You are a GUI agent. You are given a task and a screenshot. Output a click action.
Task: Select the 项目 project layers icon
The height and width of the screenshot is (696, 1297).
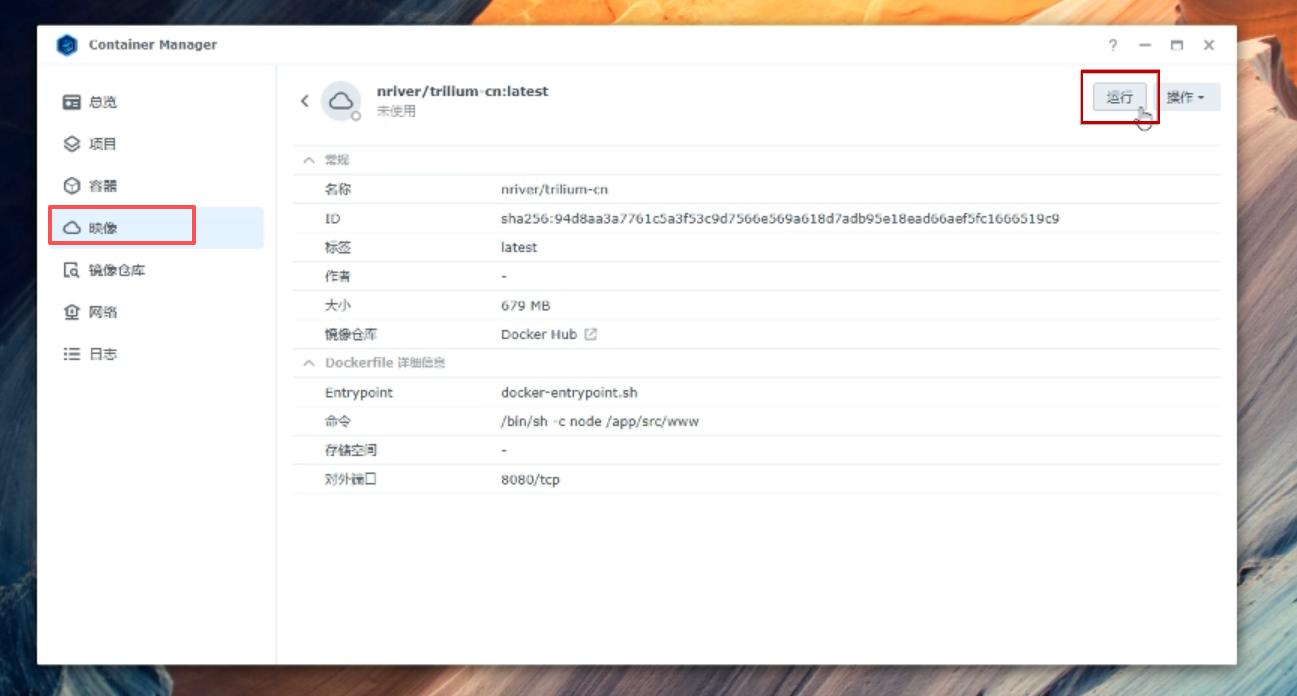(x=71, y=144)
